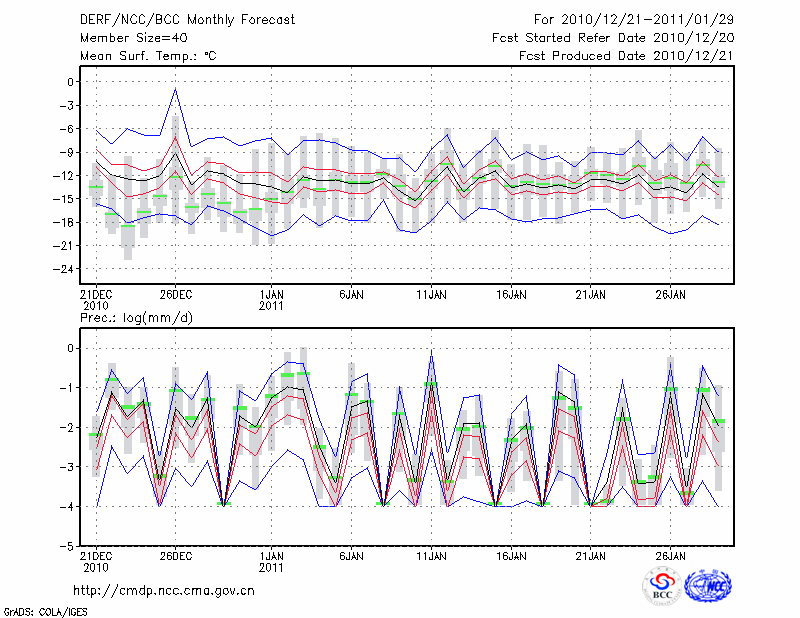Click the -12 value on temperature axis
The width and height of the screenshot is (800, 618).
point(66,176)
